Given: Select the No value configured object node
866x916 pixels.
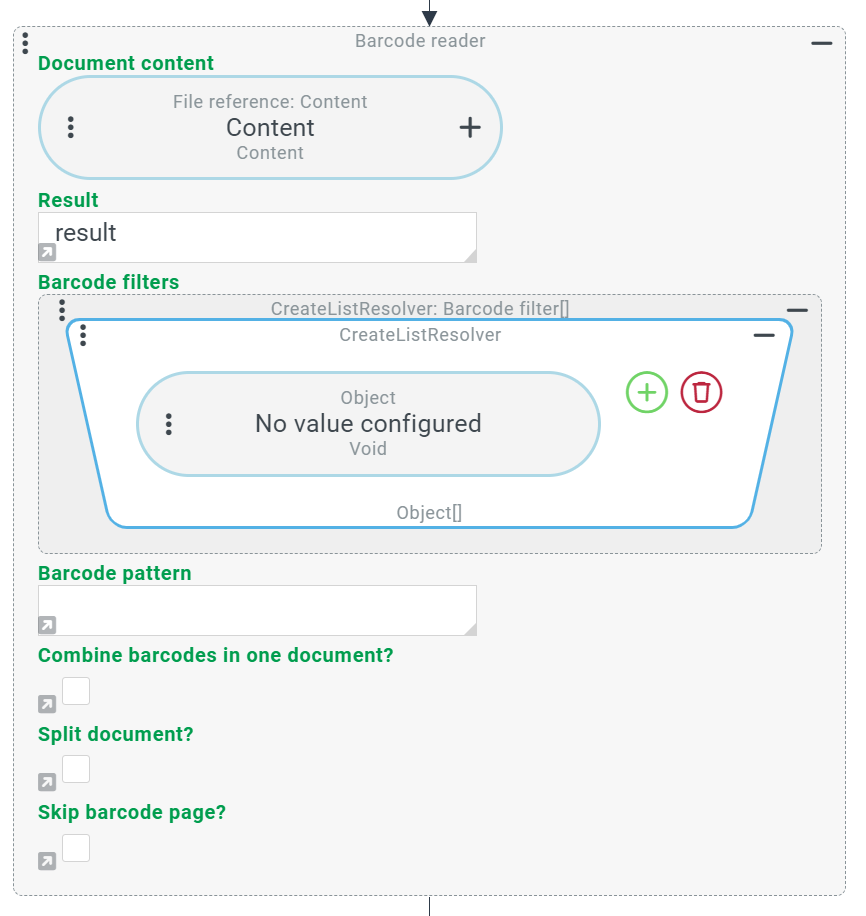Looking at the screenshot, I should tap(368, 424).
